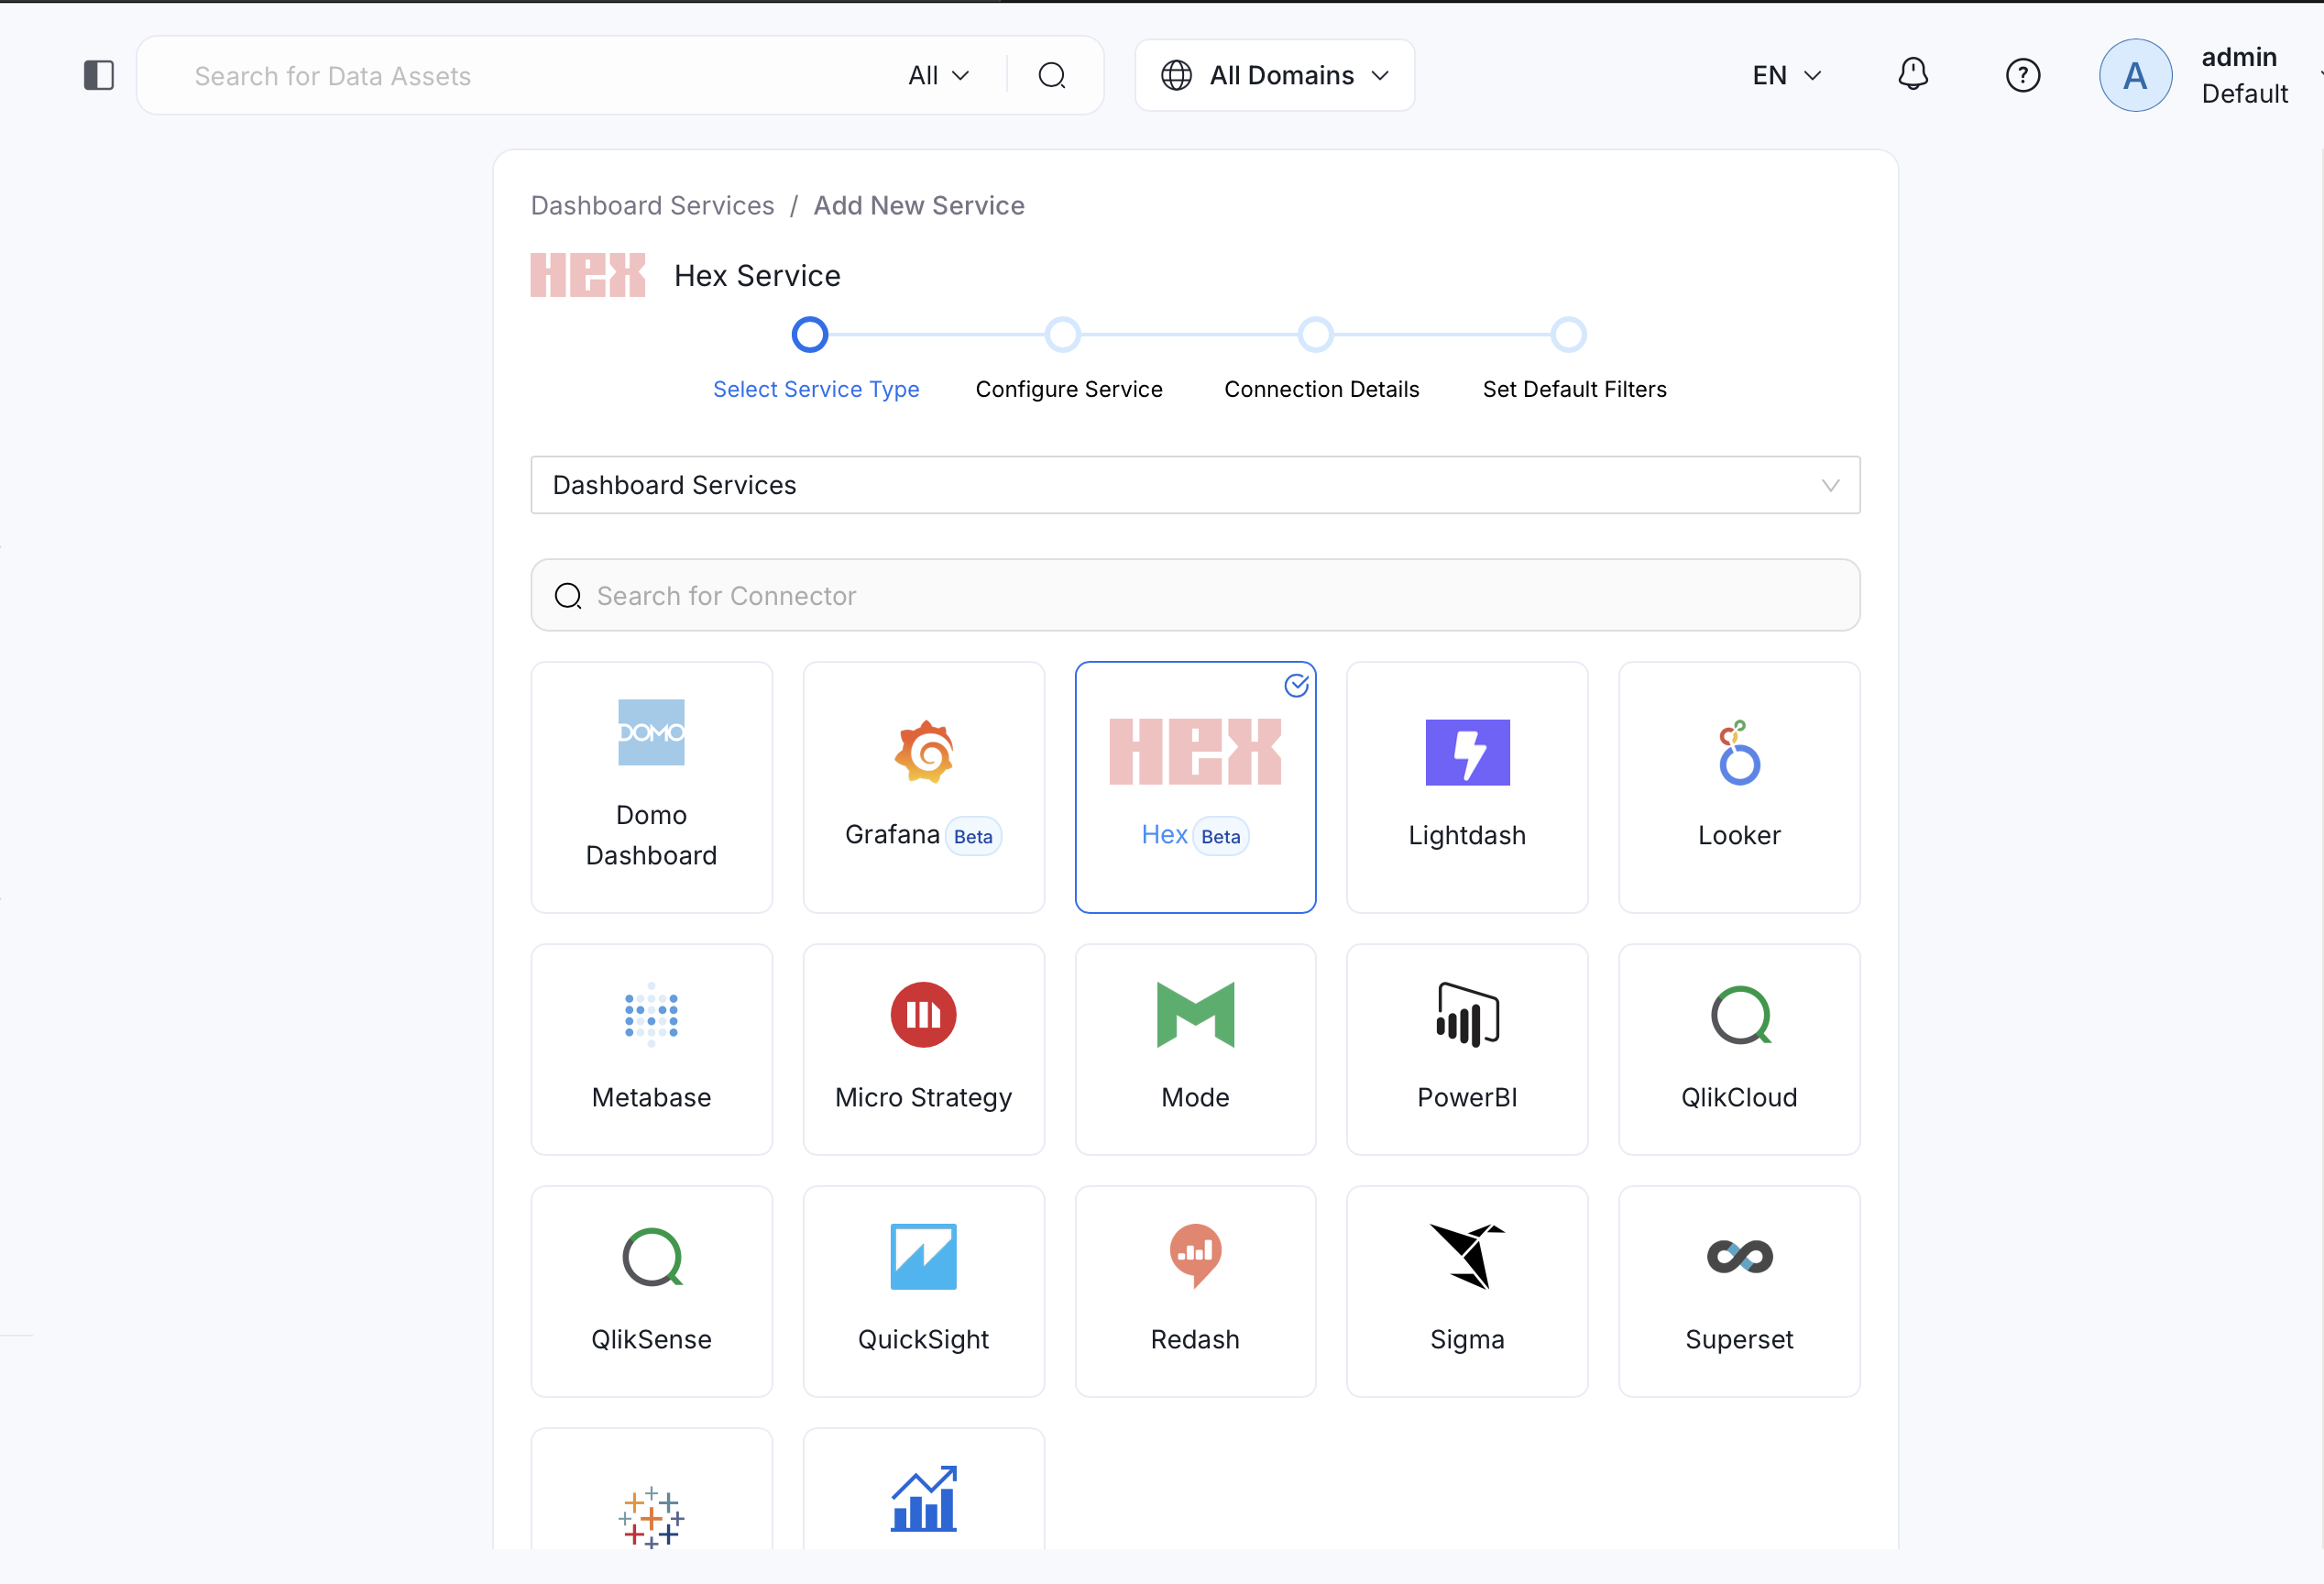Open the help question mark icon
This screenshot has height=1584, width=2324.
click(x=2022, y=75)
